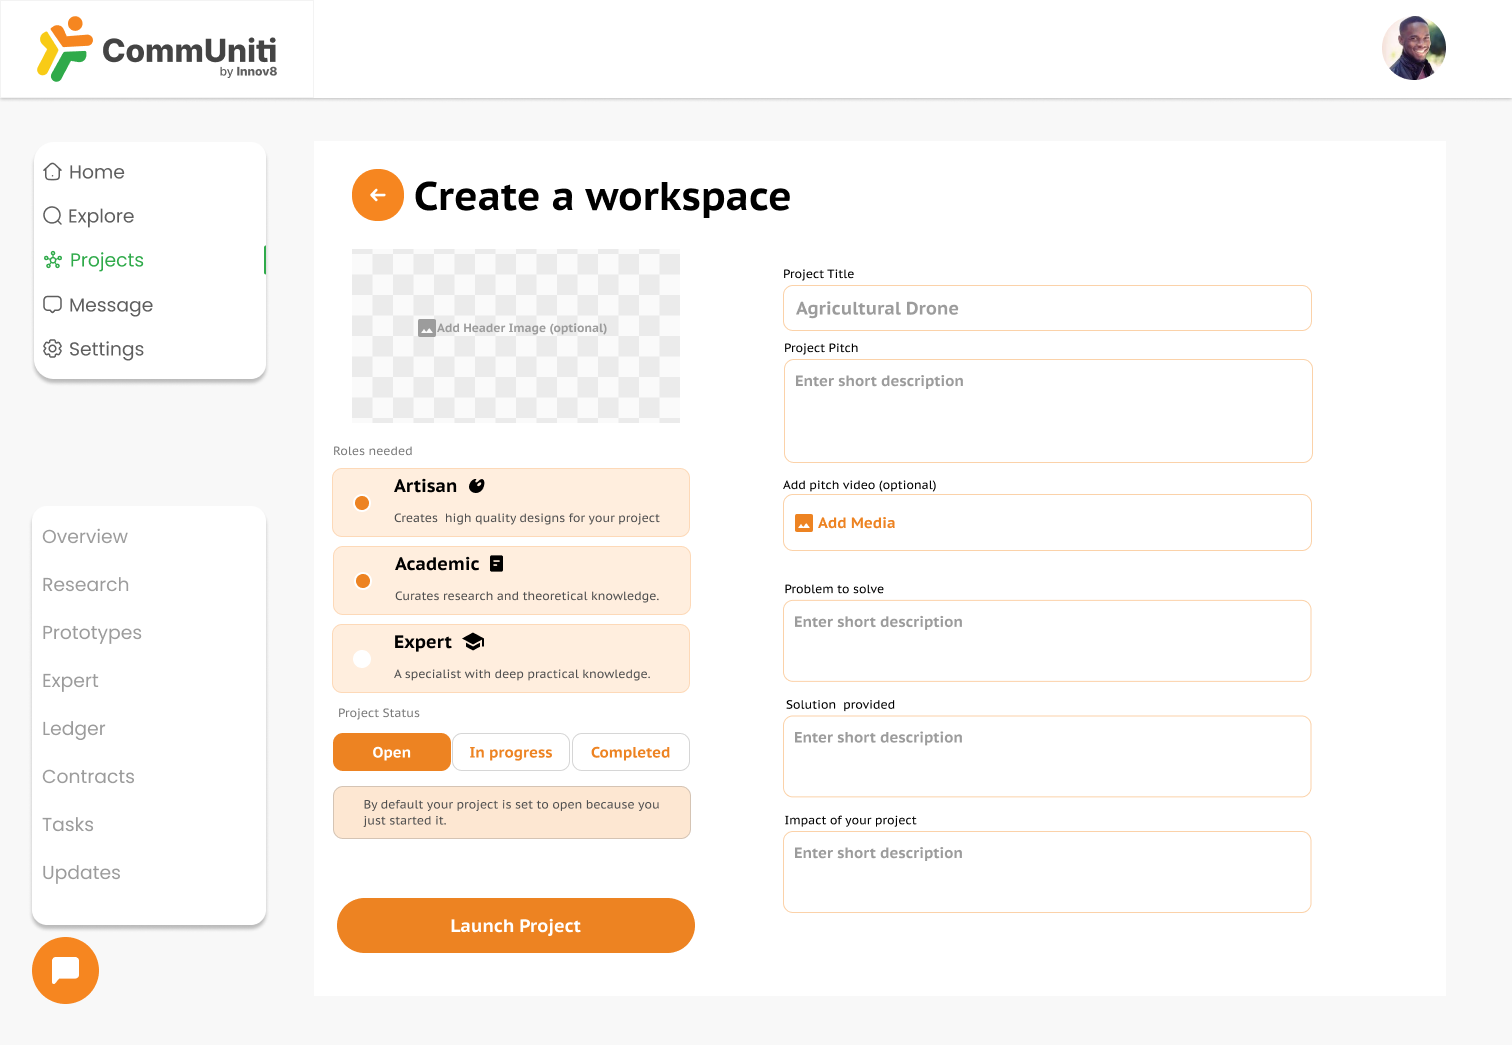The height and width of the screenshot is (1045, 1512).
Task: Click the CommUniti logo
Action: click(x=157, y=49)
